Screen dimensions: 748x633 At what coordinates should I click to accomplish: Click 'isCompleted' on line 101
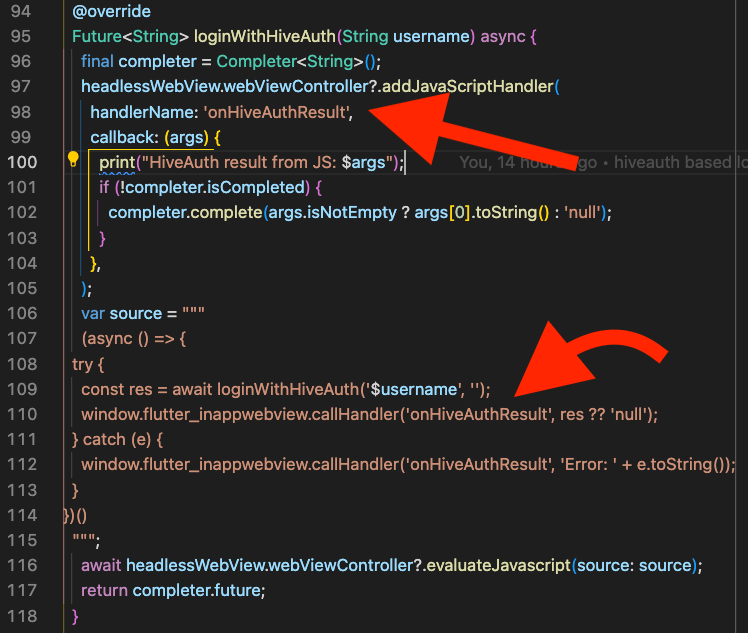256,187
